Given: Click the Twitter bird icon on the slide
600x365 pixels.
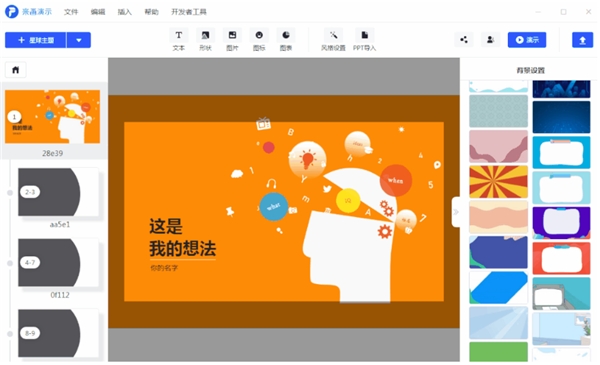Looking at the screenshot, I should click(327, 189).
